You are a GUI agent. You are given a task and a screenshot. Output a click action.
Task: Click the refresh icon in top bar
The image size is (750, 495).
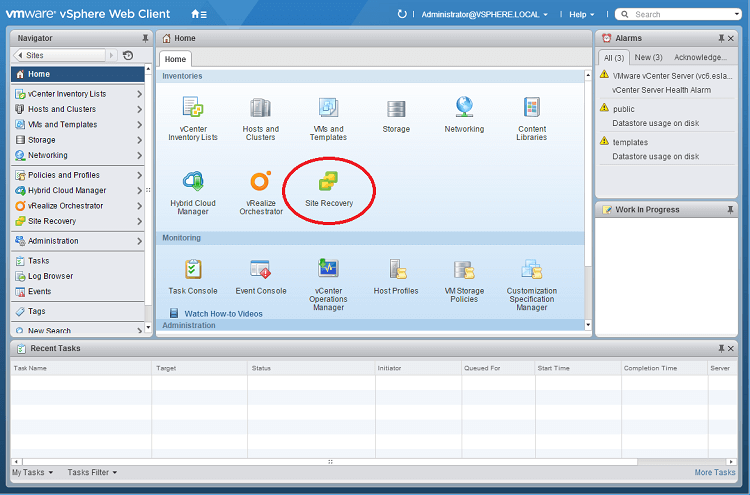(402, 14)
